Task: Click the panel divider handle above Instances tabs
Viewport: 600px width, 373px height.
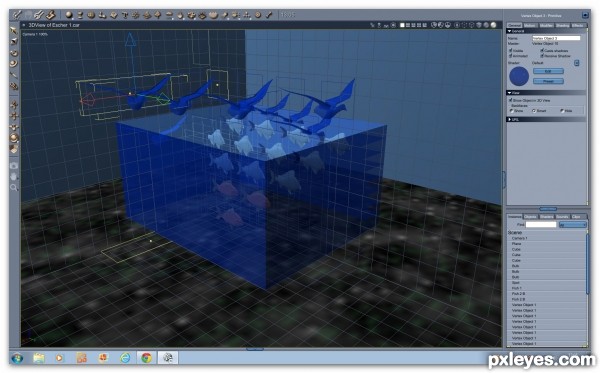Action: point(548,209)
